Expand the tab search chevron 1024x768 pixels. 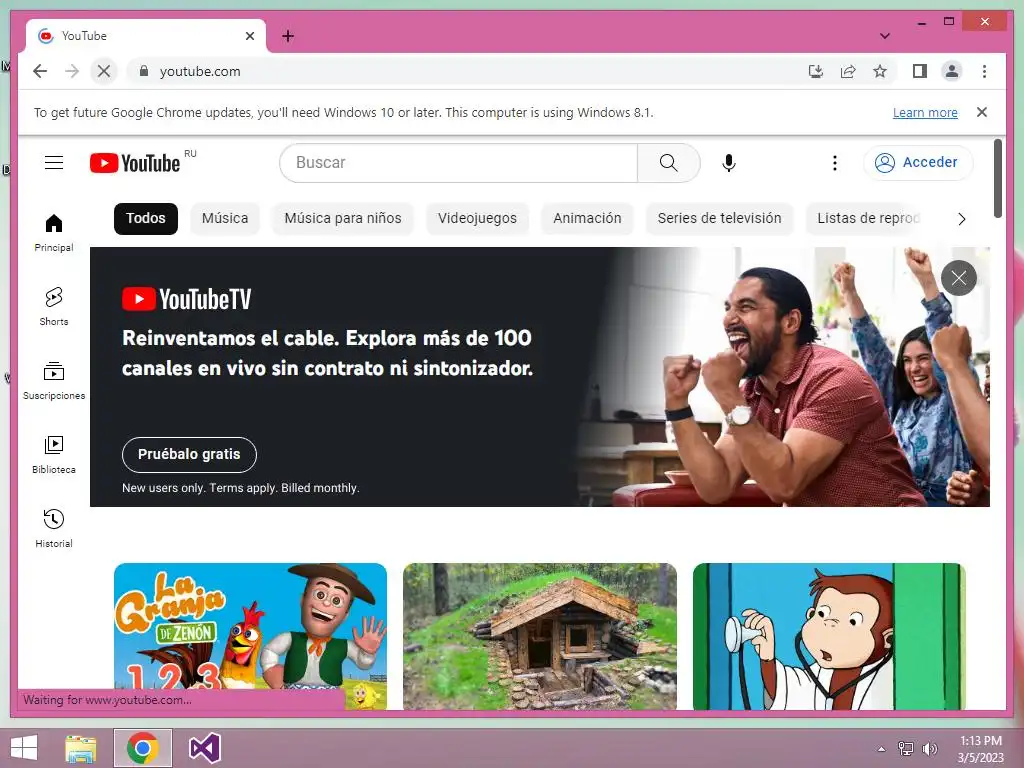[x=884, y=36]
